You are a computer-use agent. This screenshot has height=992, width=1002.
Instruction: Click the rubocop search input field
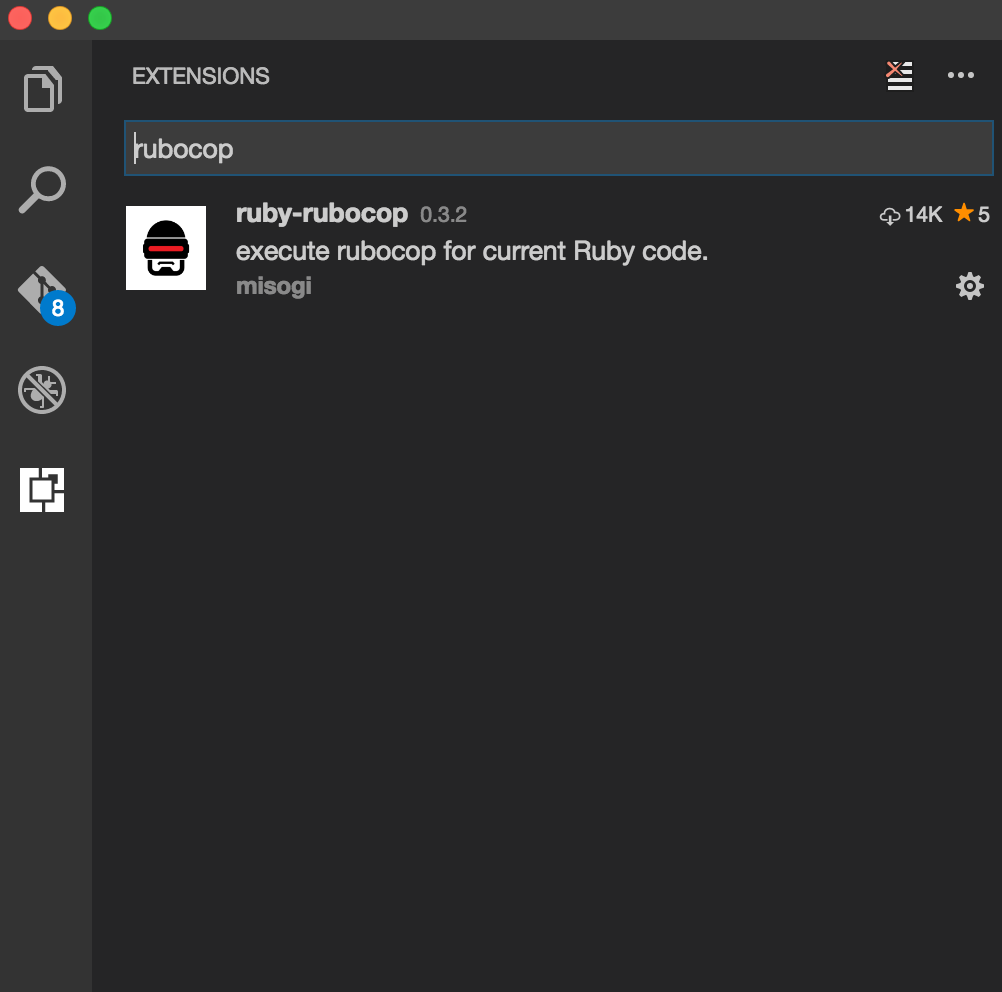tap(559, 148)
